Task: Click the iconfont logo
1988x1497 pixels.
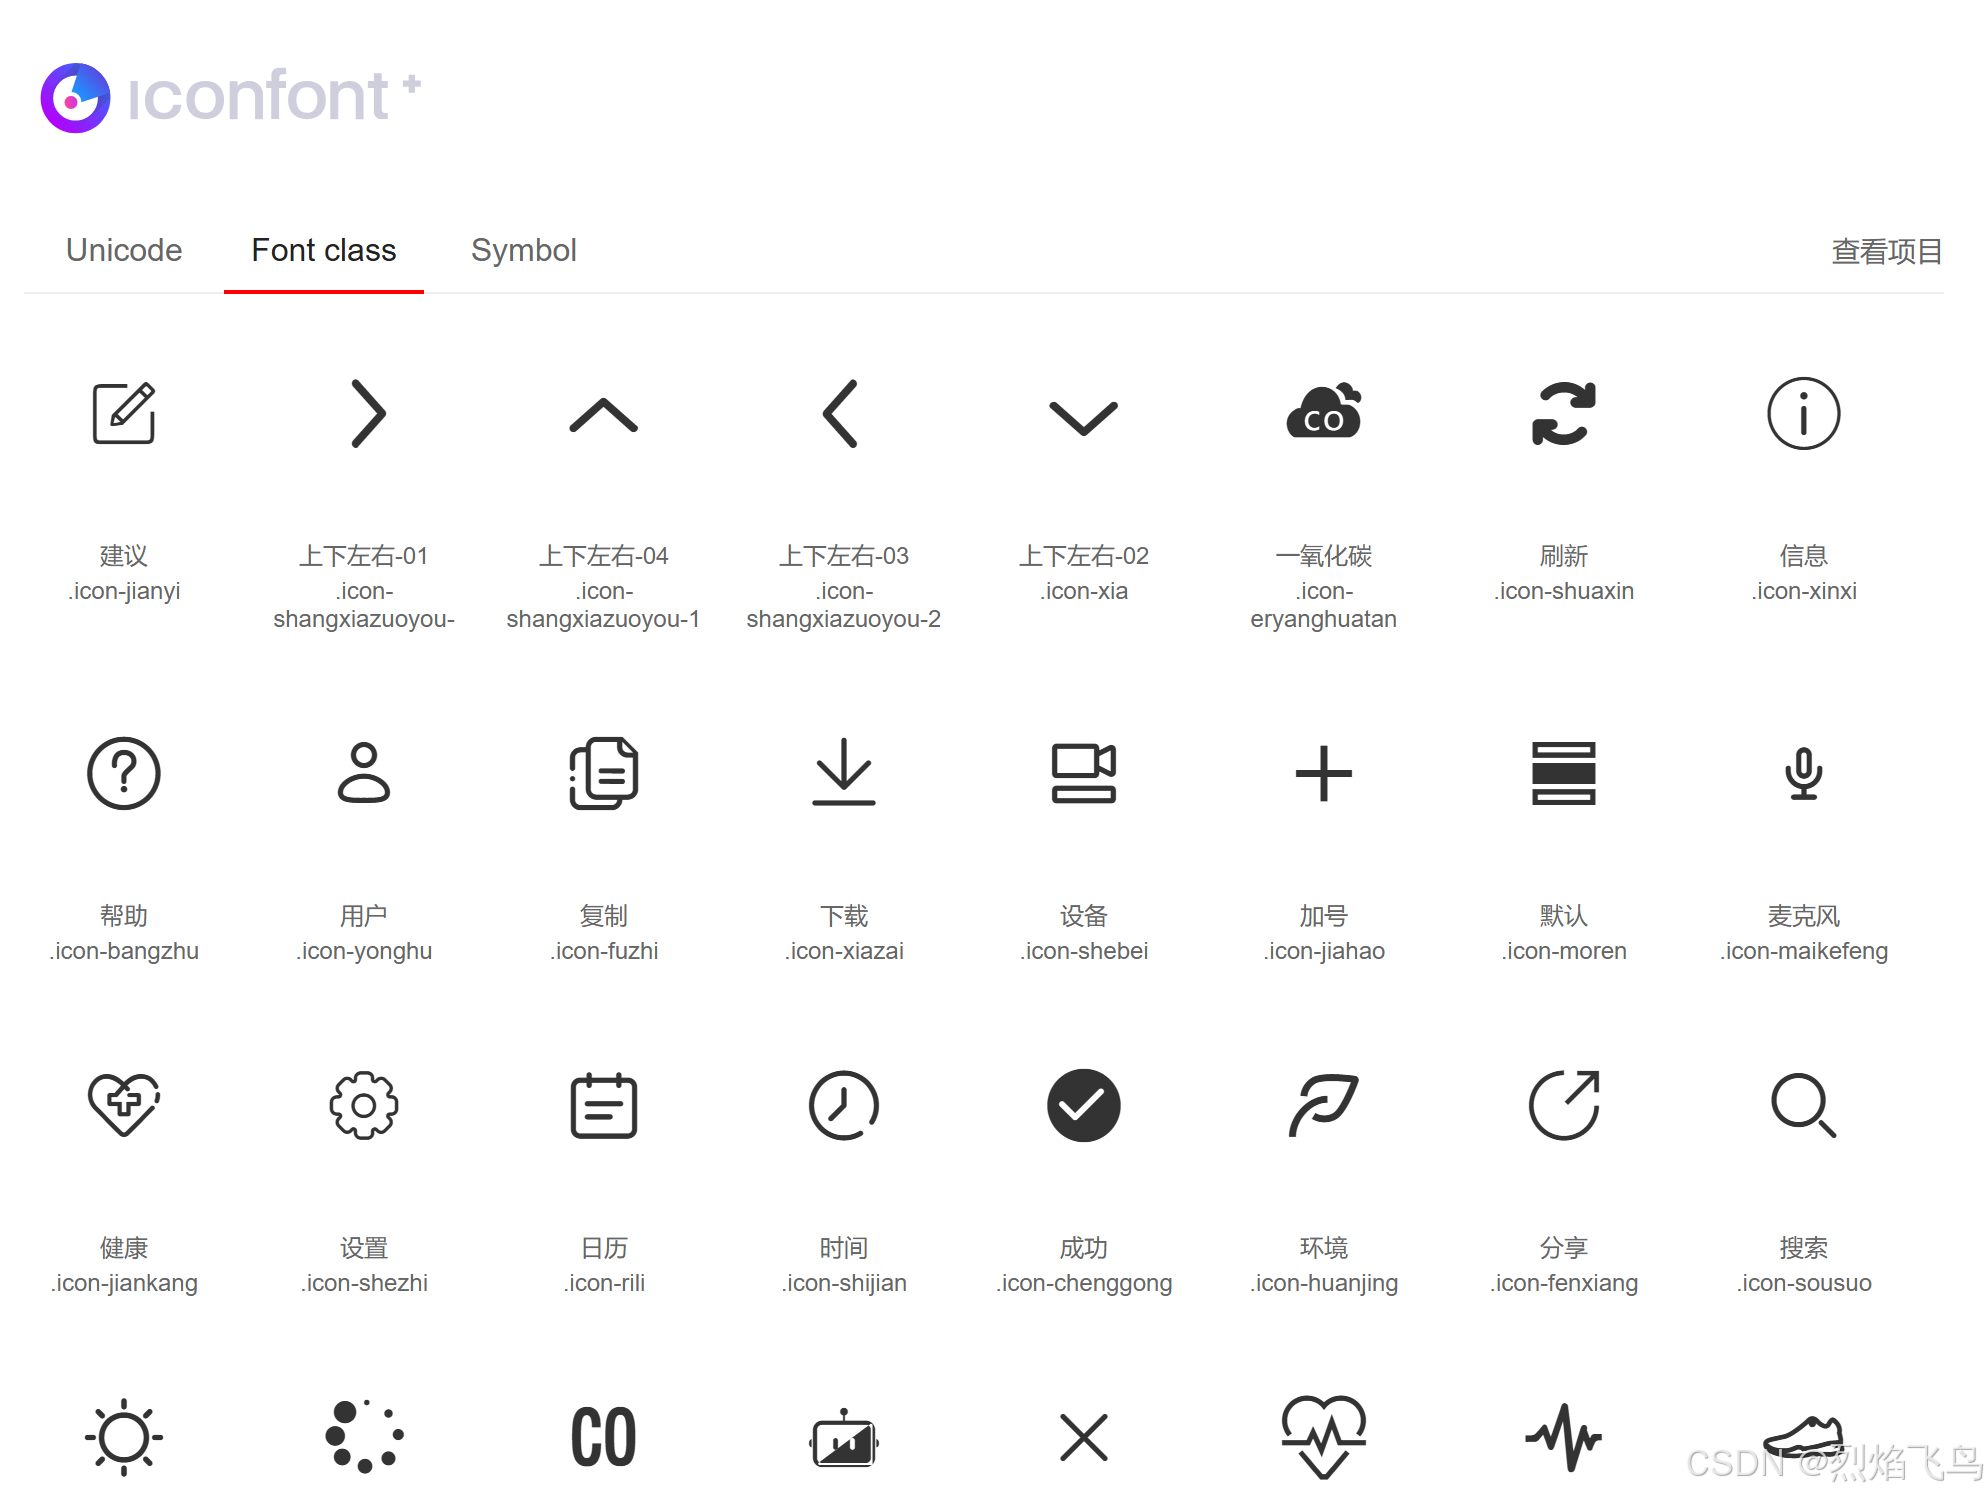Action: tap(230, 97)
